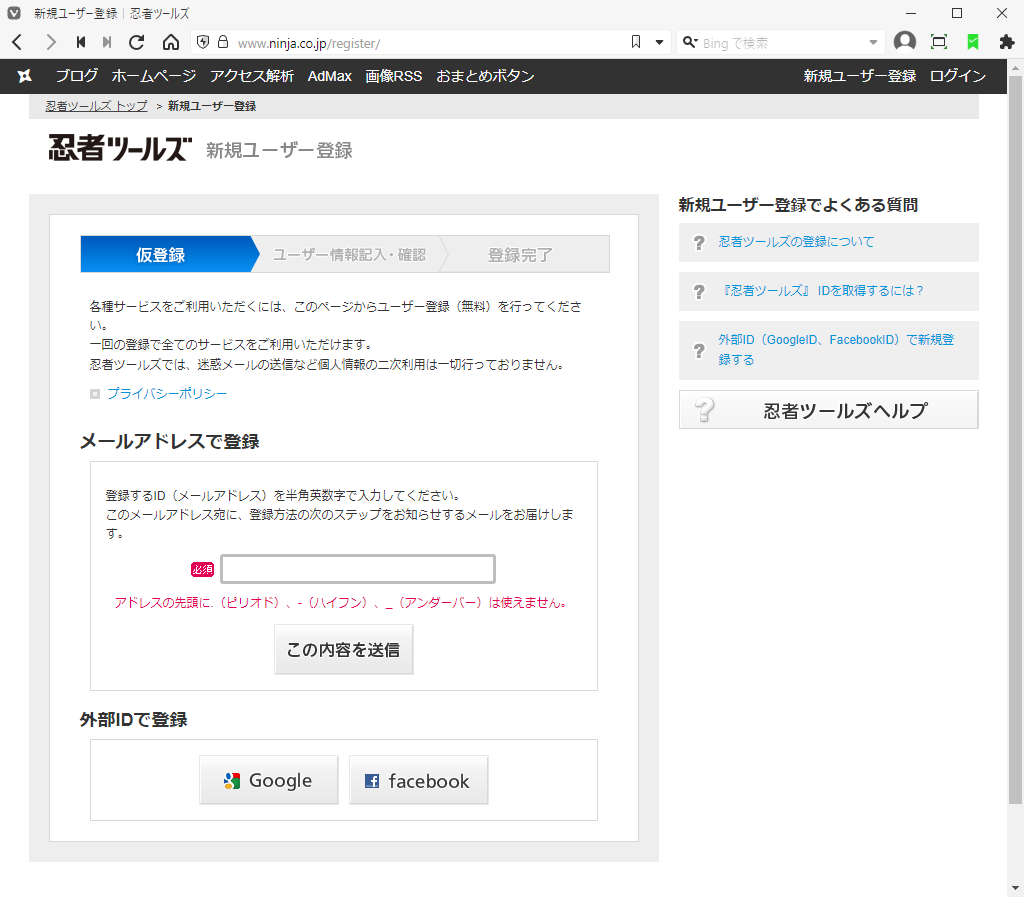Click the 忍者ツールズヘルプ button
Screen dimensions: 1024x897
pos(829,410)
